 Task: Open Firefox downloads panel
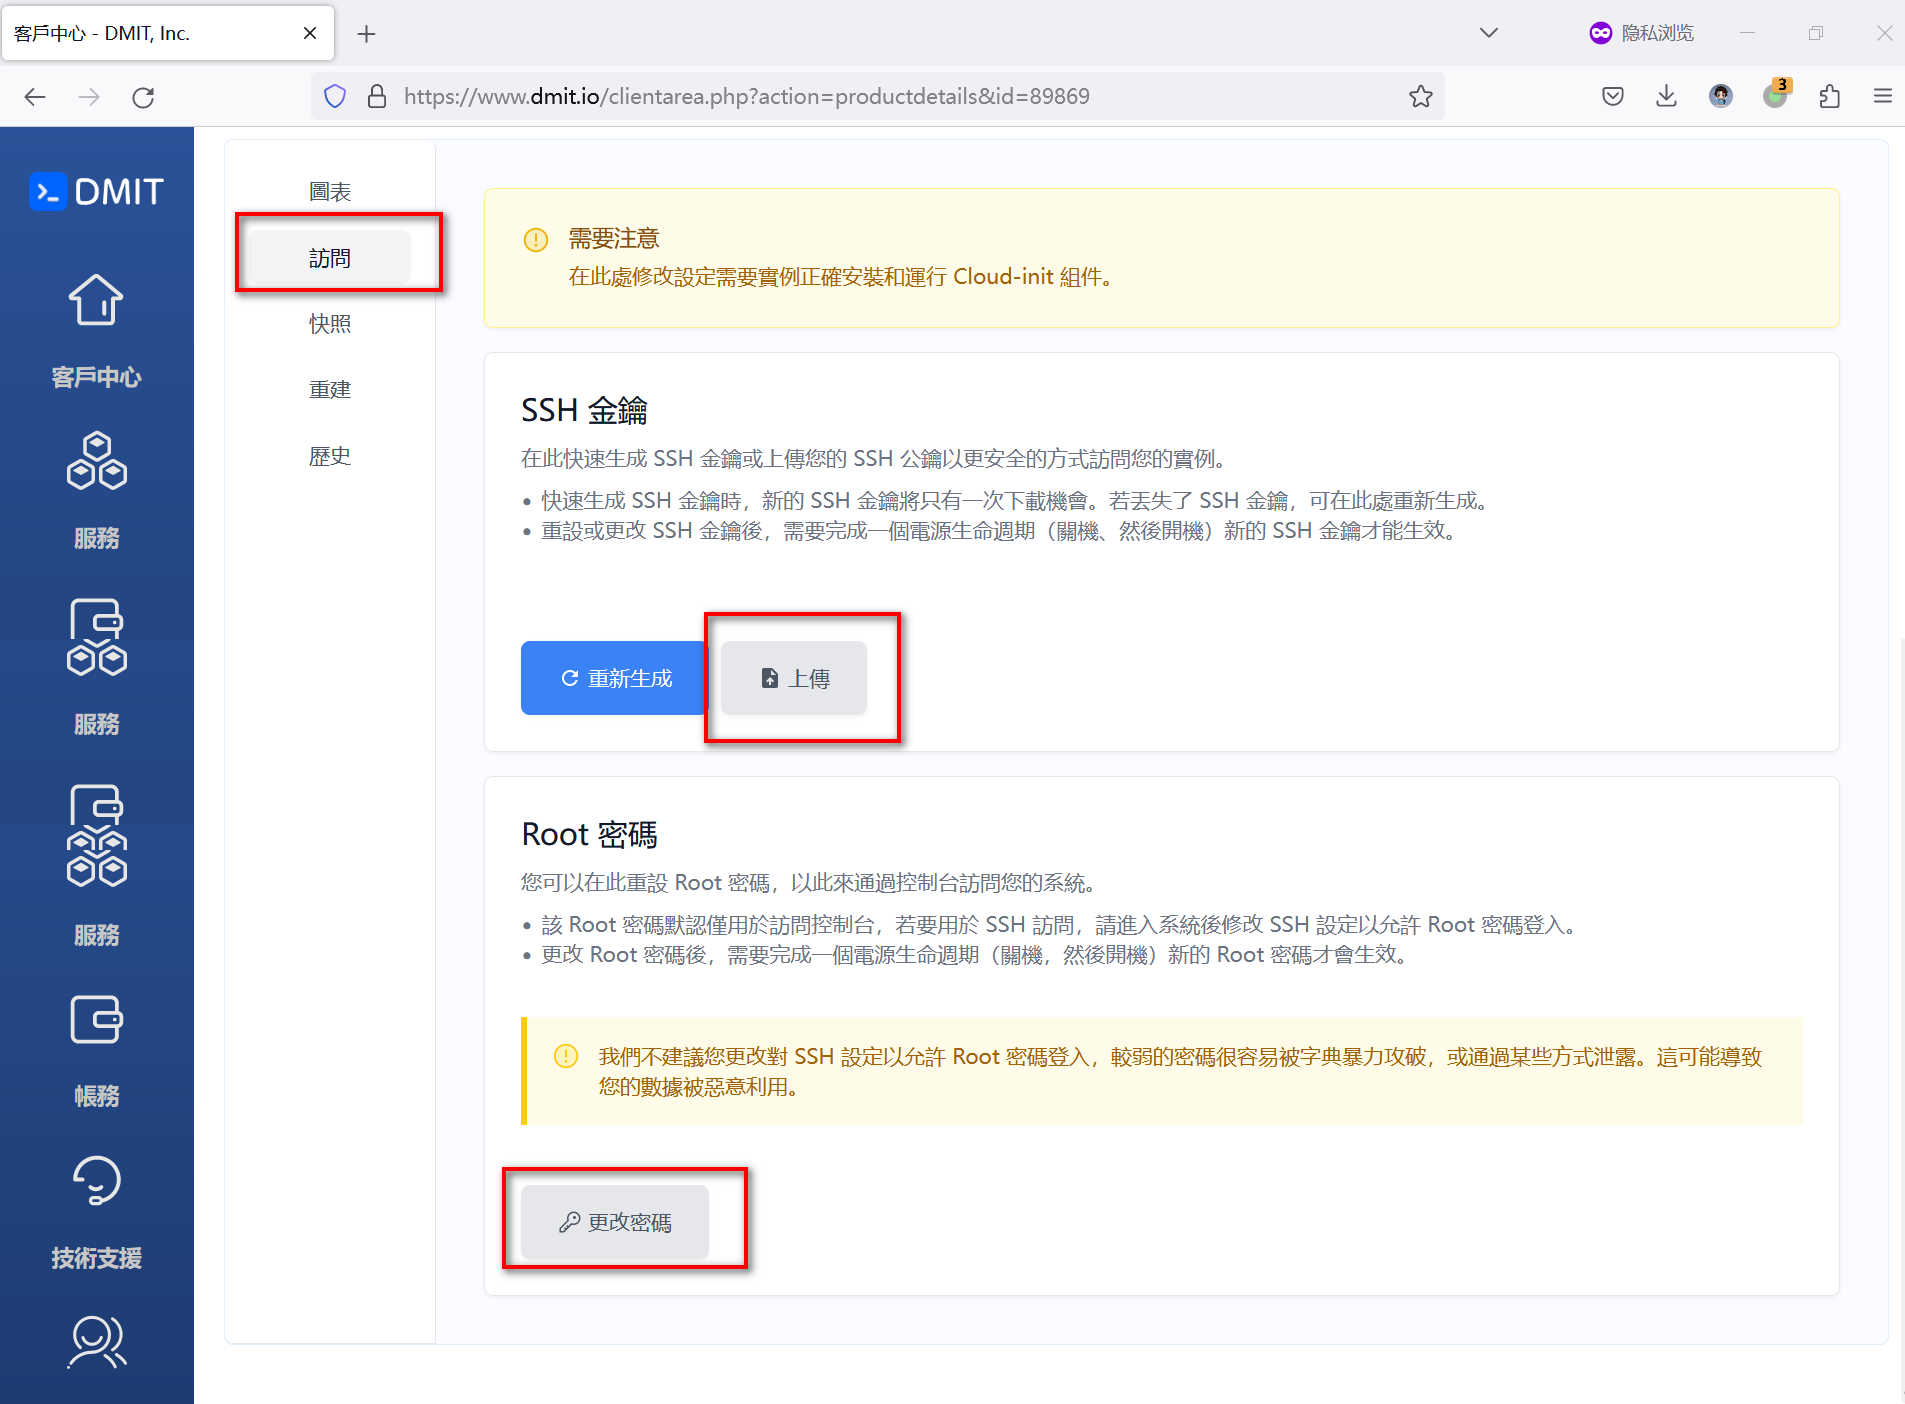1666,96
